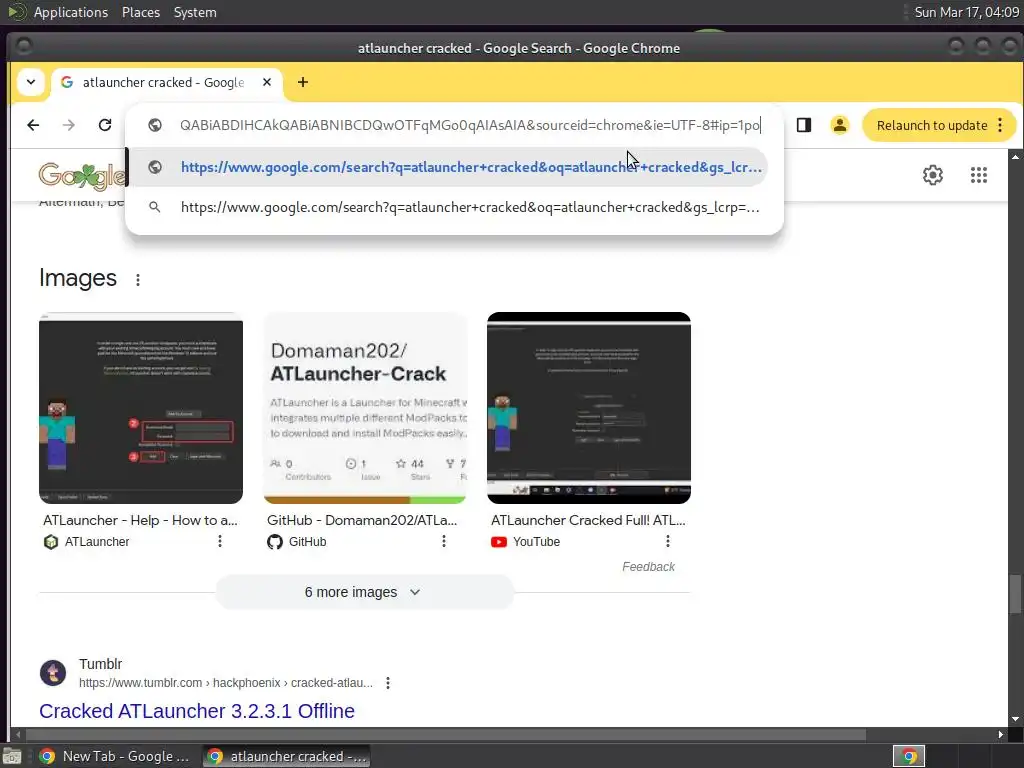Click the browser forward arrow
Image resolution: width=1024 pixels, height=768 pixels.
(x=69, y=125)
